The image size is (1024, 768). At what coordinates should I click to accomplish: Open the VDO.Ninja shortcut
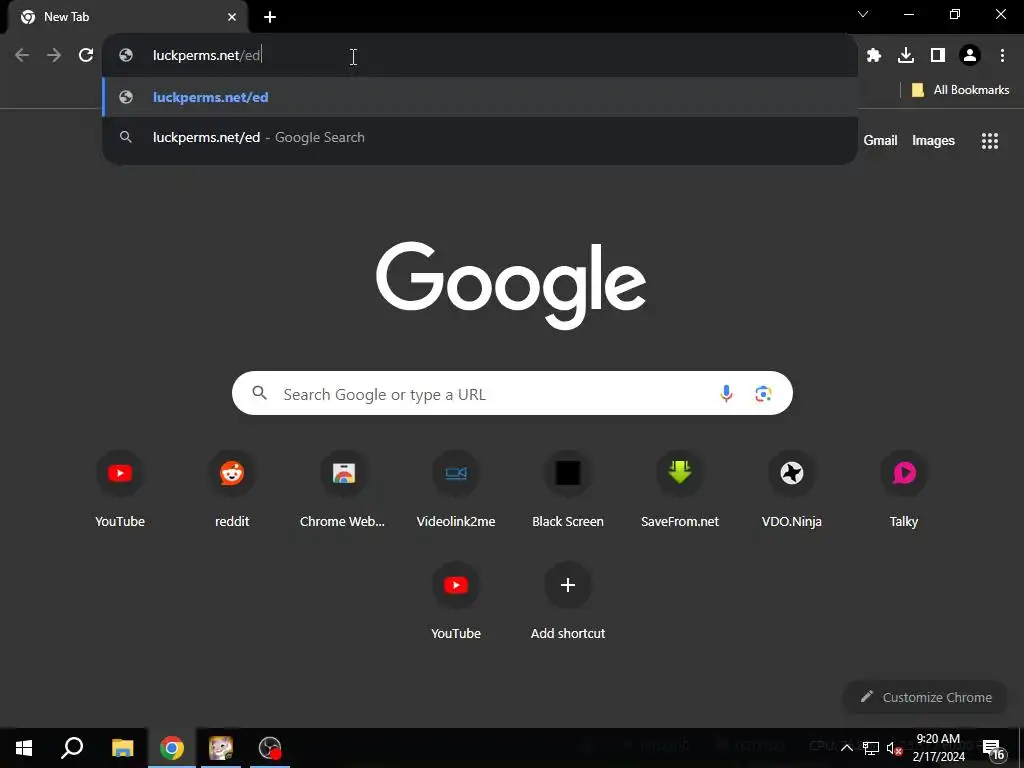792,487
